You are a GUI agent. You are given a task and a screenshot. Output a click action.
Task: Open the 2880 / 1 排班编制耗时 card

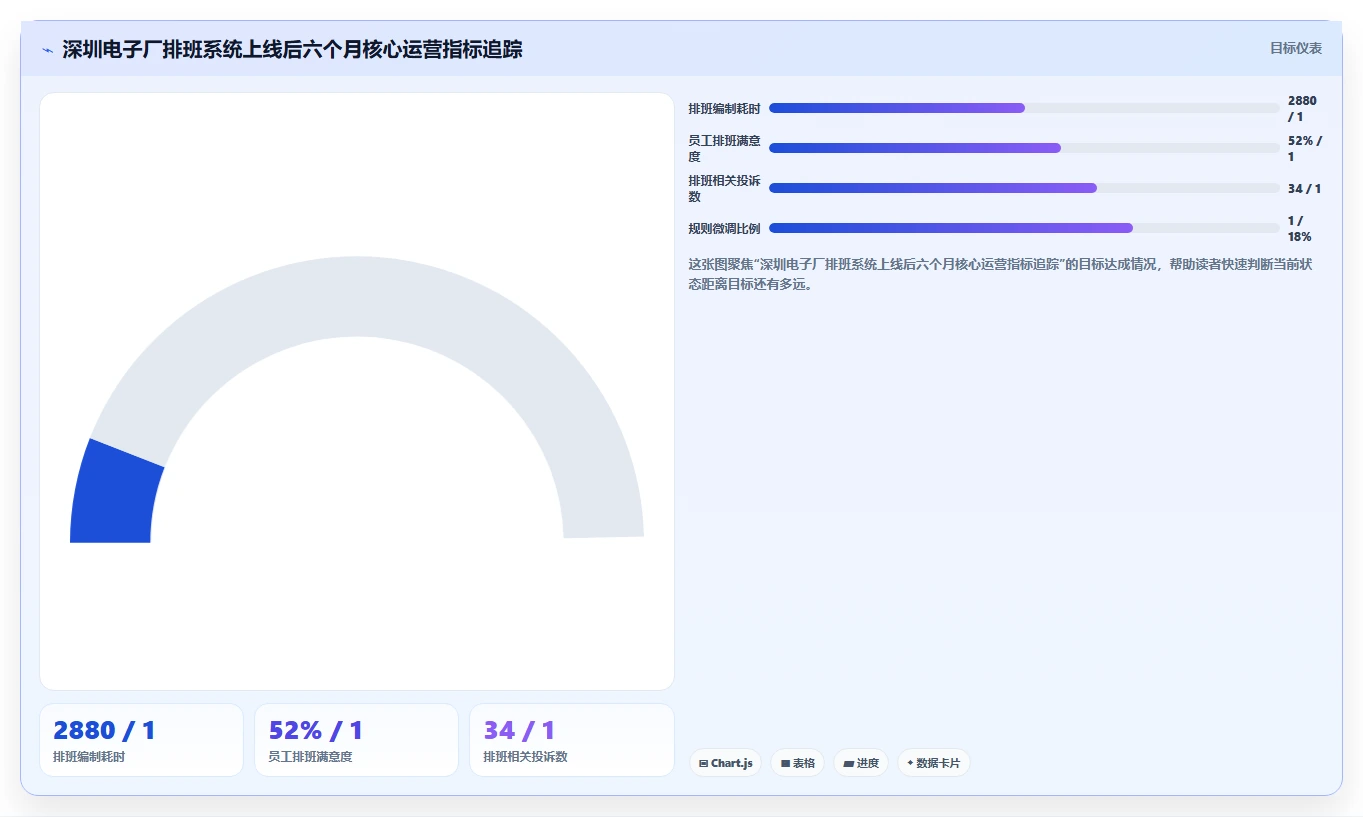pyautogui.click(x=141, y=740)
